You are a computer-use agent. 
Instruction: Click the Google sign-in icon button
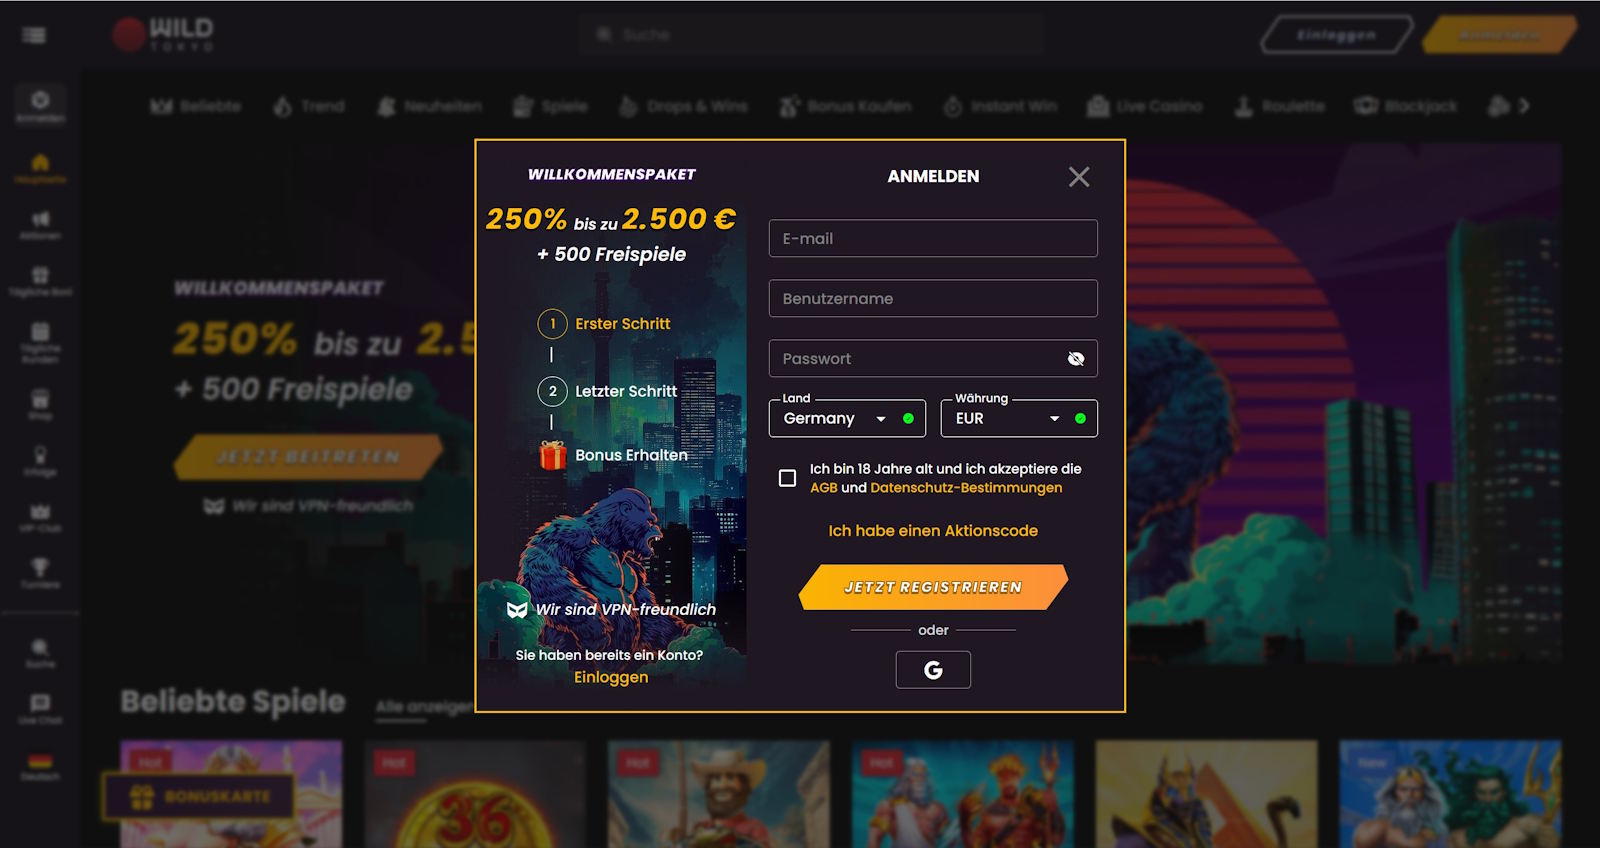point(933,670)
